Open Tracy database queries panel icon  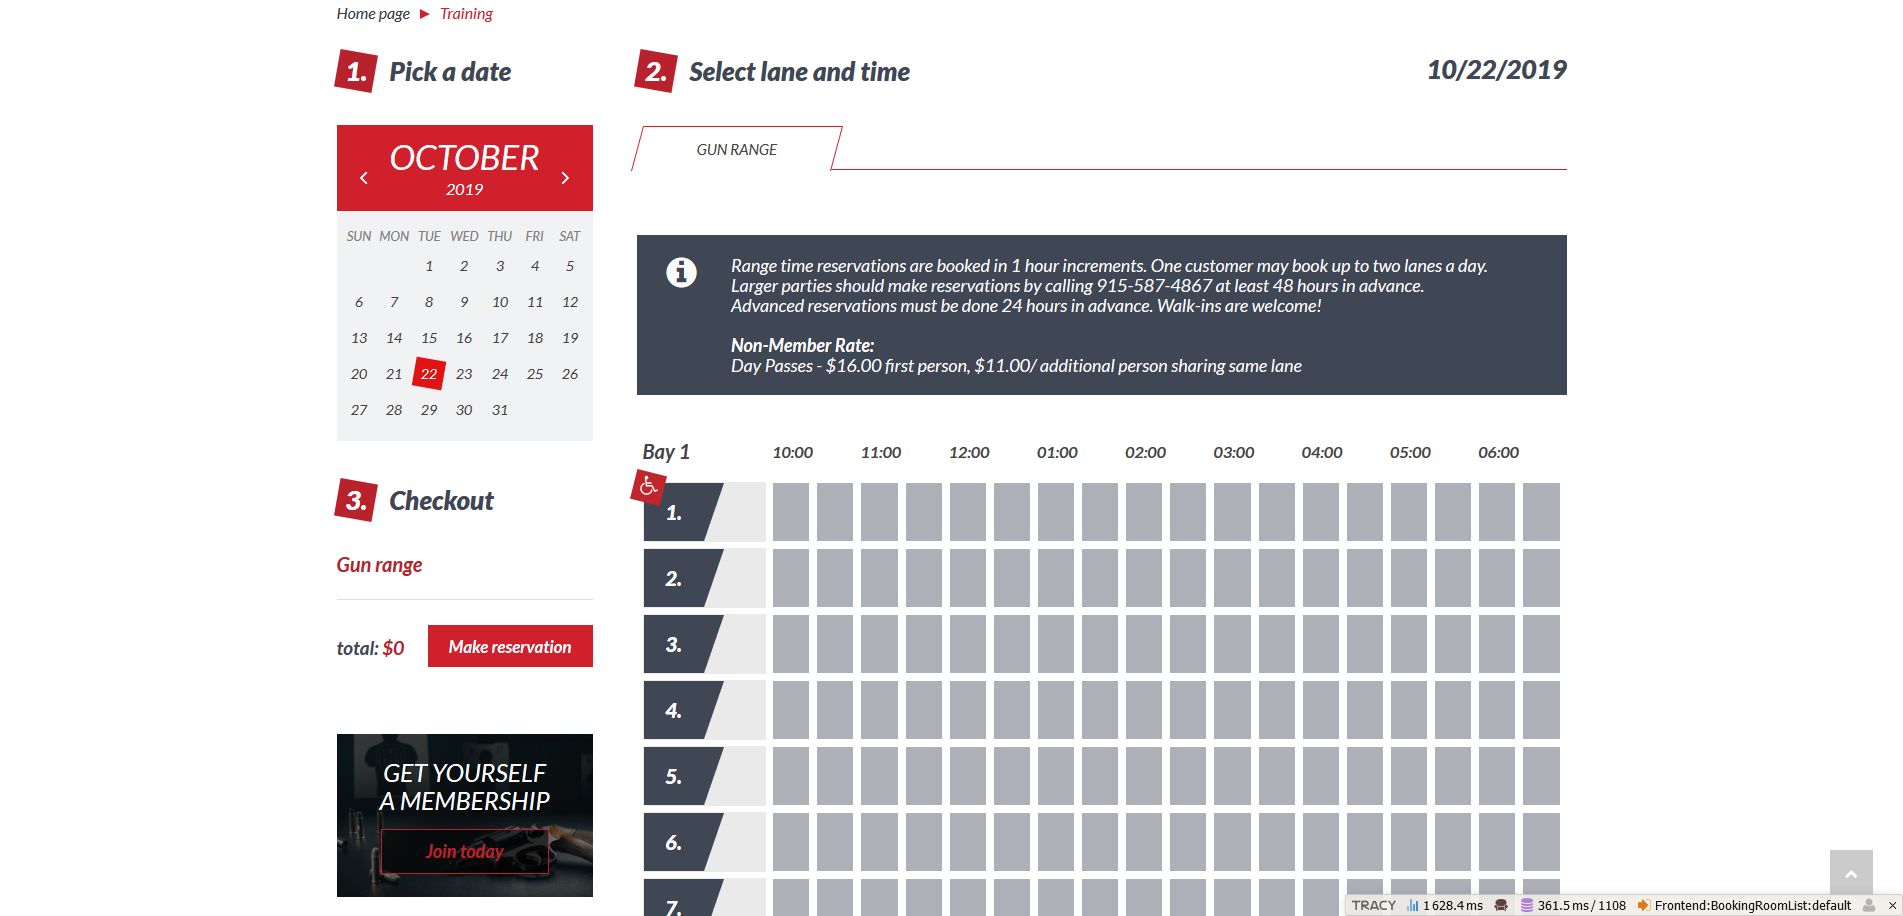point(1527,905)
